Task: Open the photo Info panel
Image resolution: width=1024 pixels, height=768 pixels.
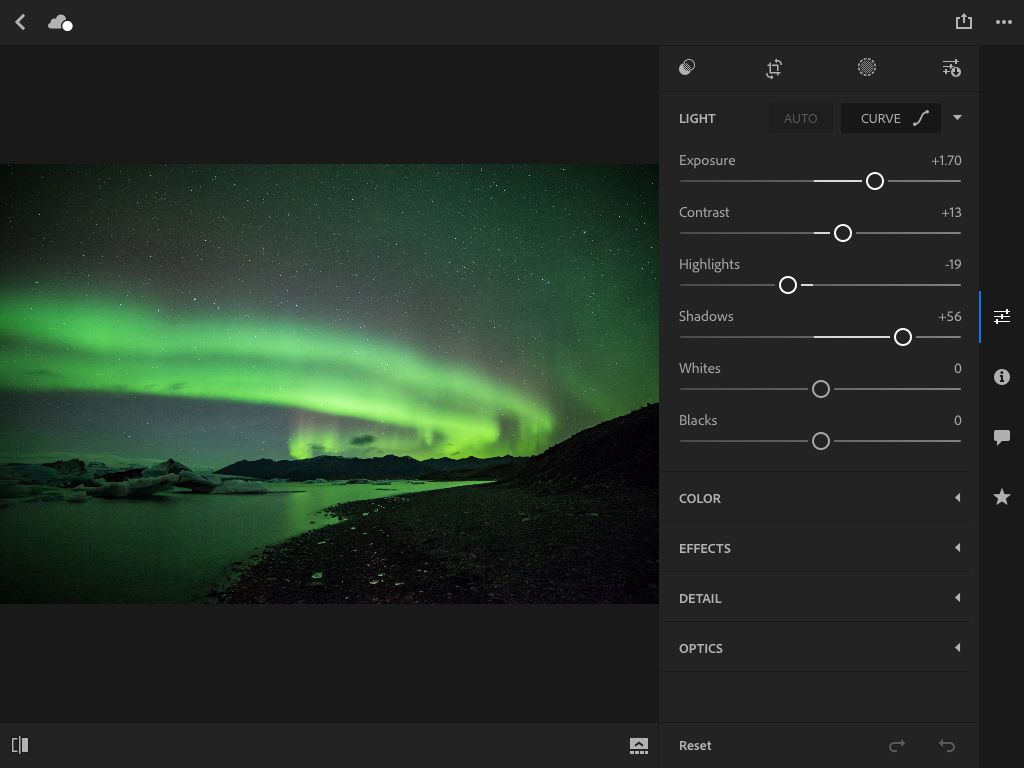Action: (1001, 377)
